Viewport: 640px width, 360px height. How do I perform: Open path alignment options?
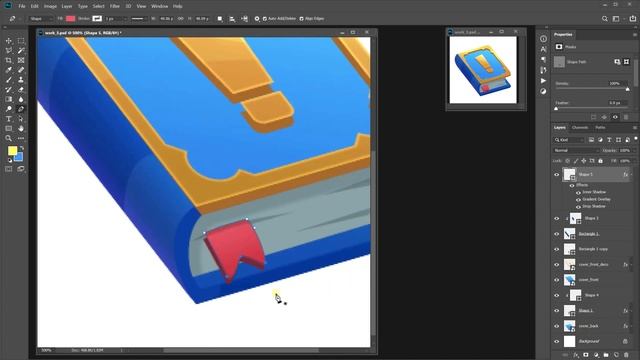click(232, 19)
